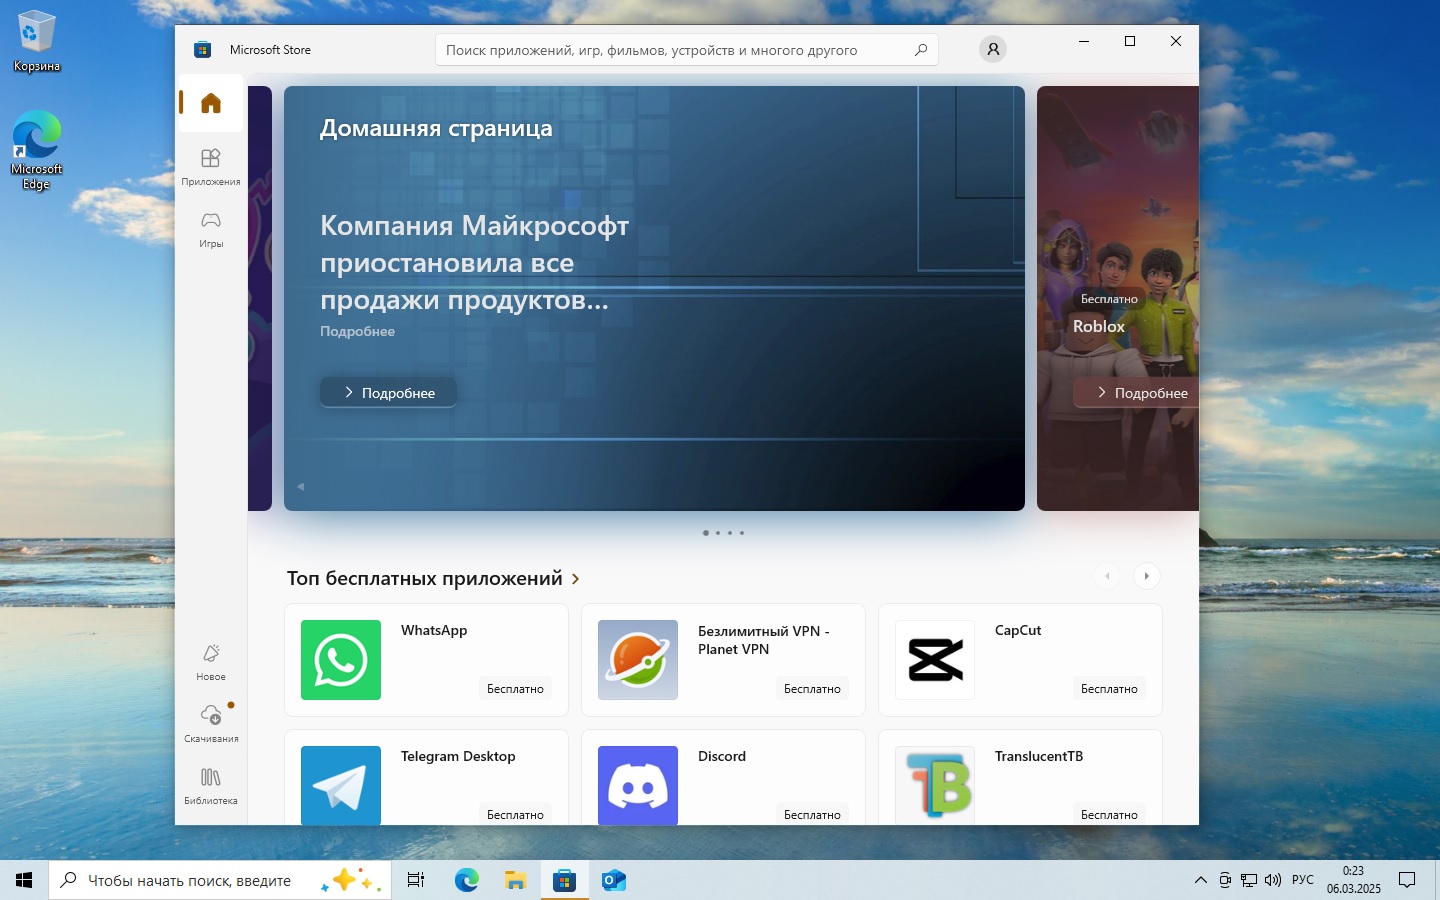
Task: Open the user account profile icon
Action: tap(993, 49)
